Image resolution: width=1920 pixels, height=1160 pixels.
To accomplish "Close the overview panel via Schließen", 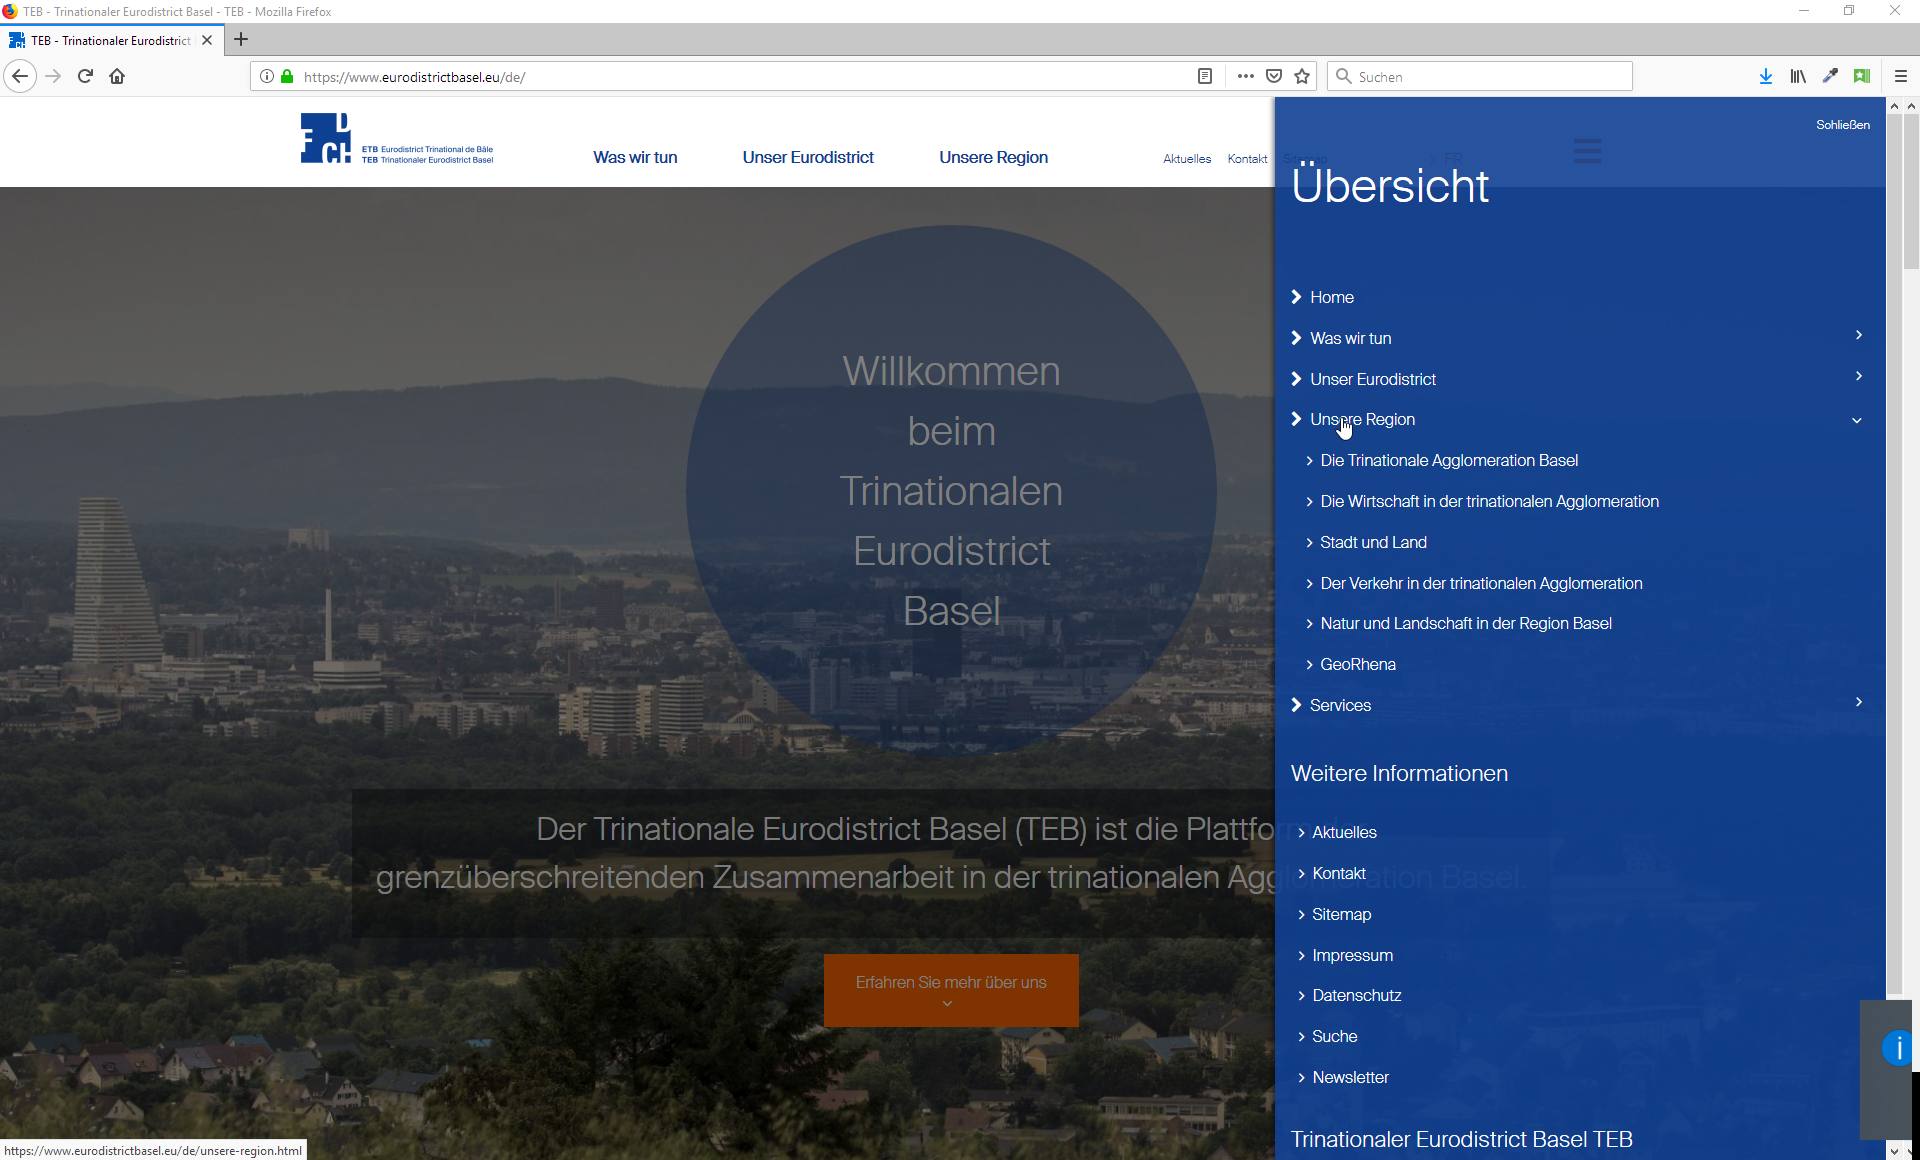I will (1842, 125).
